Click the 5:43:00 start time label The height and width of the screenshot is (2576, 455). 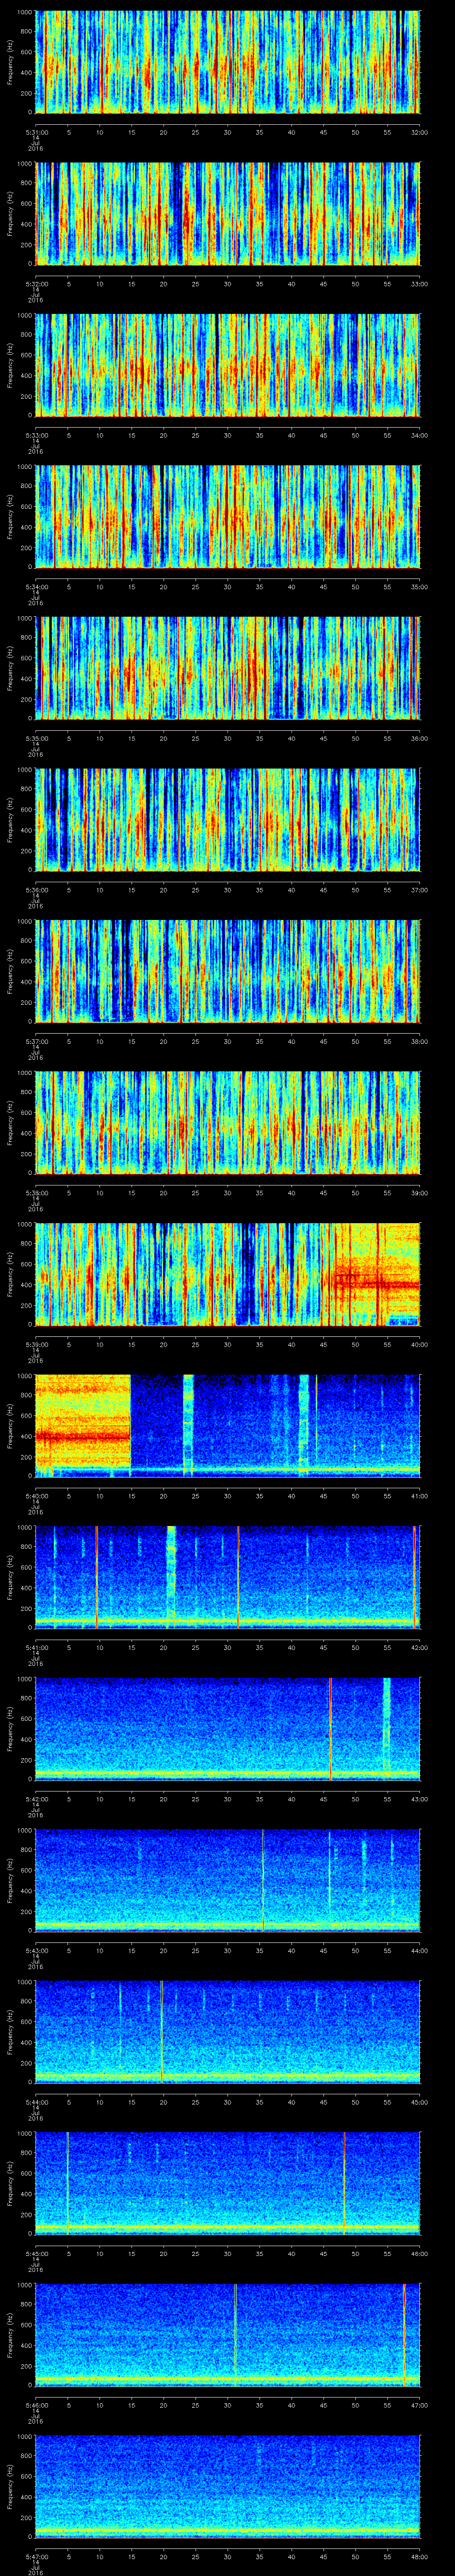coord(36,1950)
